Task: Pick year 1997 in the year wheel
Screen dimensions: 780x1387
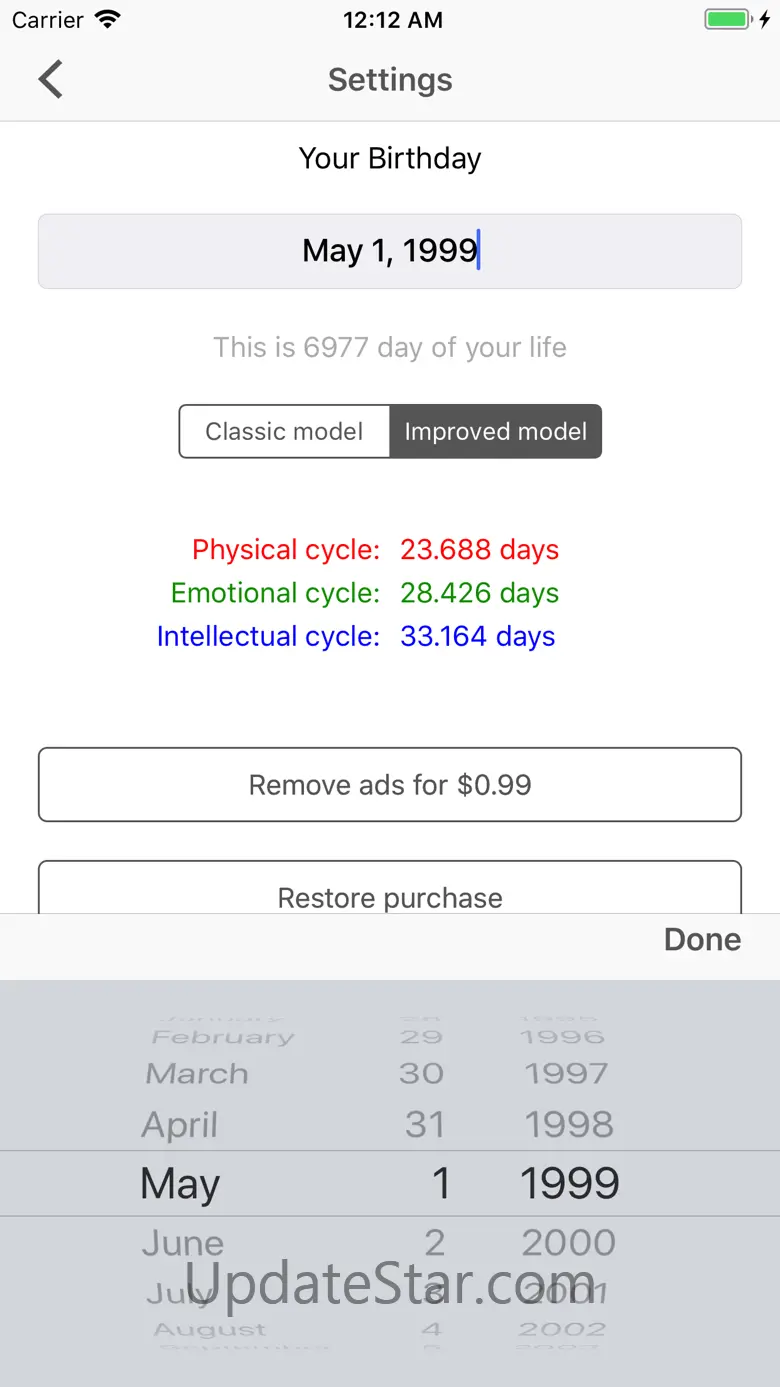Action: click(x=566, y=1074)
